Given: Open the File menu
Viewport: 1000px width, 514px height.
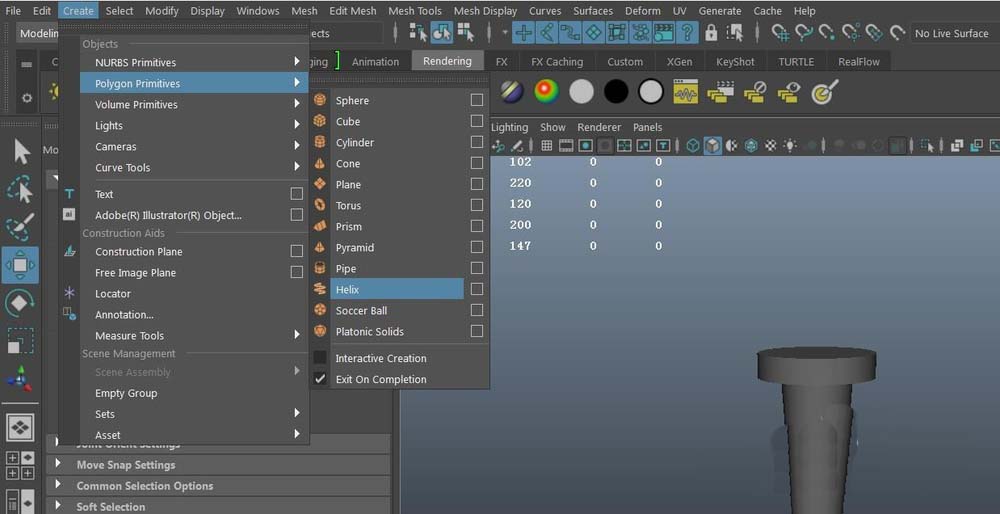Looking at the screenshot, I should (x=13, y=11).
